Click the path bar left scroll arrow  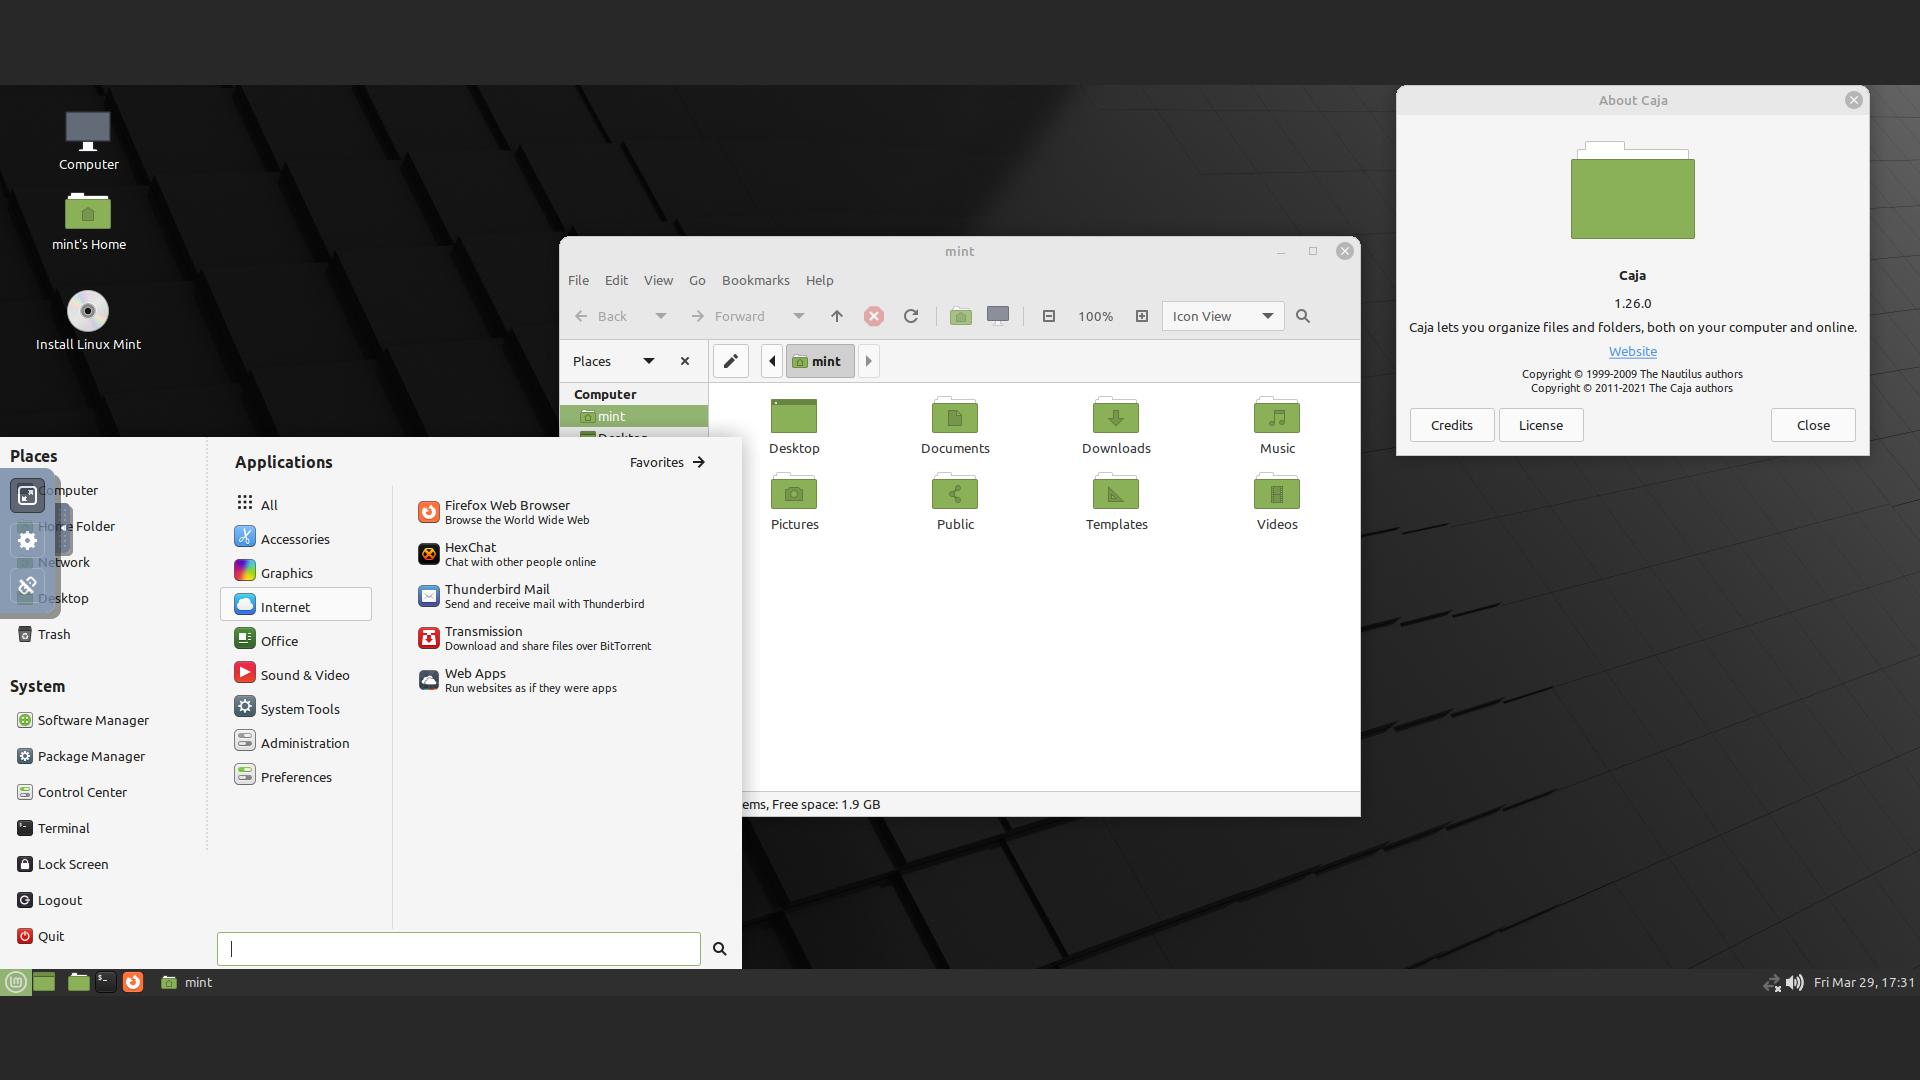coord(772,361)
